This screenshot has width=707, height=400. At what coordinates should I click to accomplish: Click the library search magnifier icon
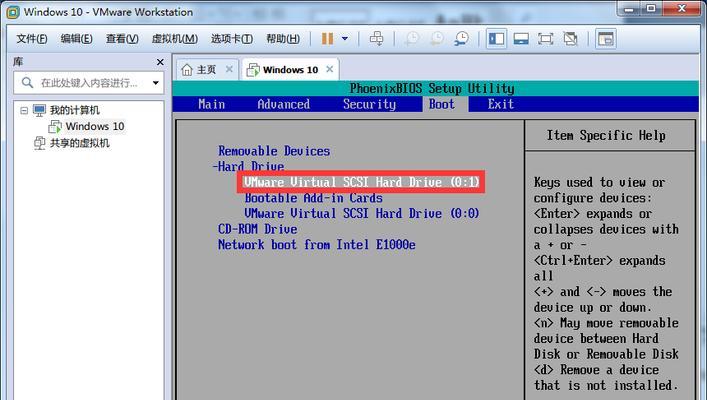coord(27,83)
